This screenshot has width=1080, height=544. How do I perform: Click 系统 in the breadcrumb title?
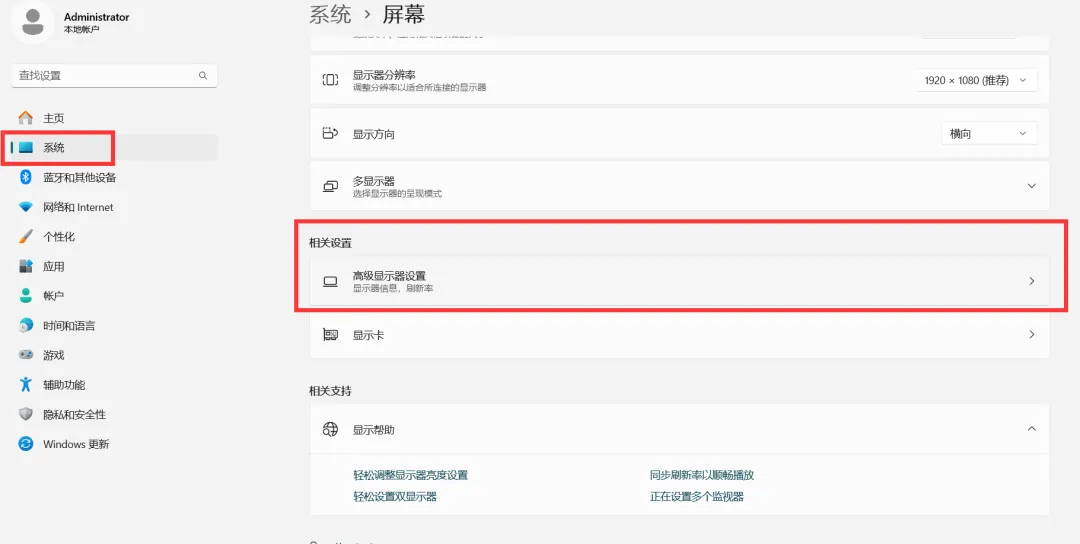(x=331, y=14)
